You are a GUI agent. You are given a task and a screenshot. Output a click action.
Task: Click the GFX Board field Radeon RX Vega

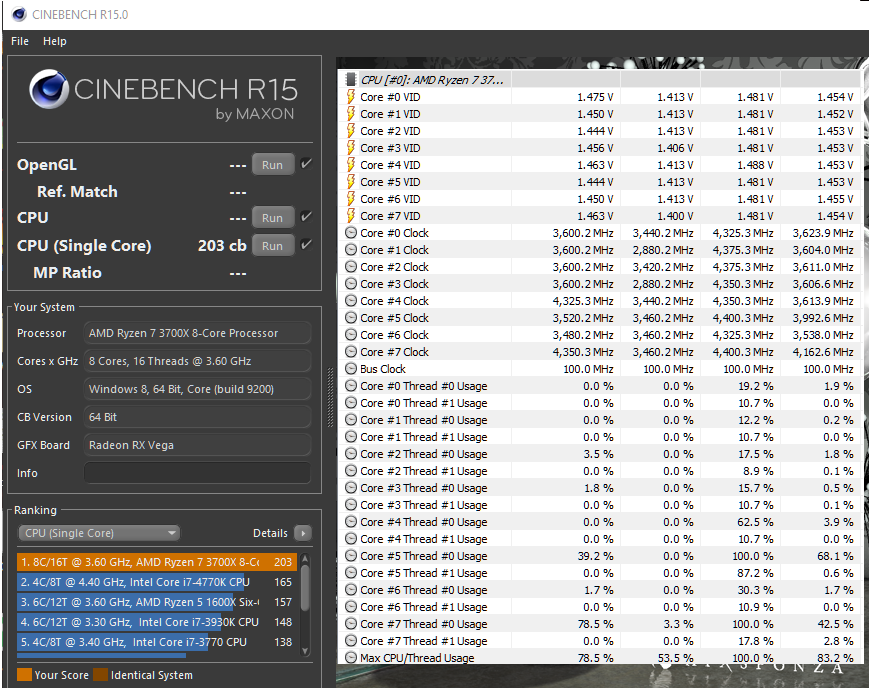(197, 445)
